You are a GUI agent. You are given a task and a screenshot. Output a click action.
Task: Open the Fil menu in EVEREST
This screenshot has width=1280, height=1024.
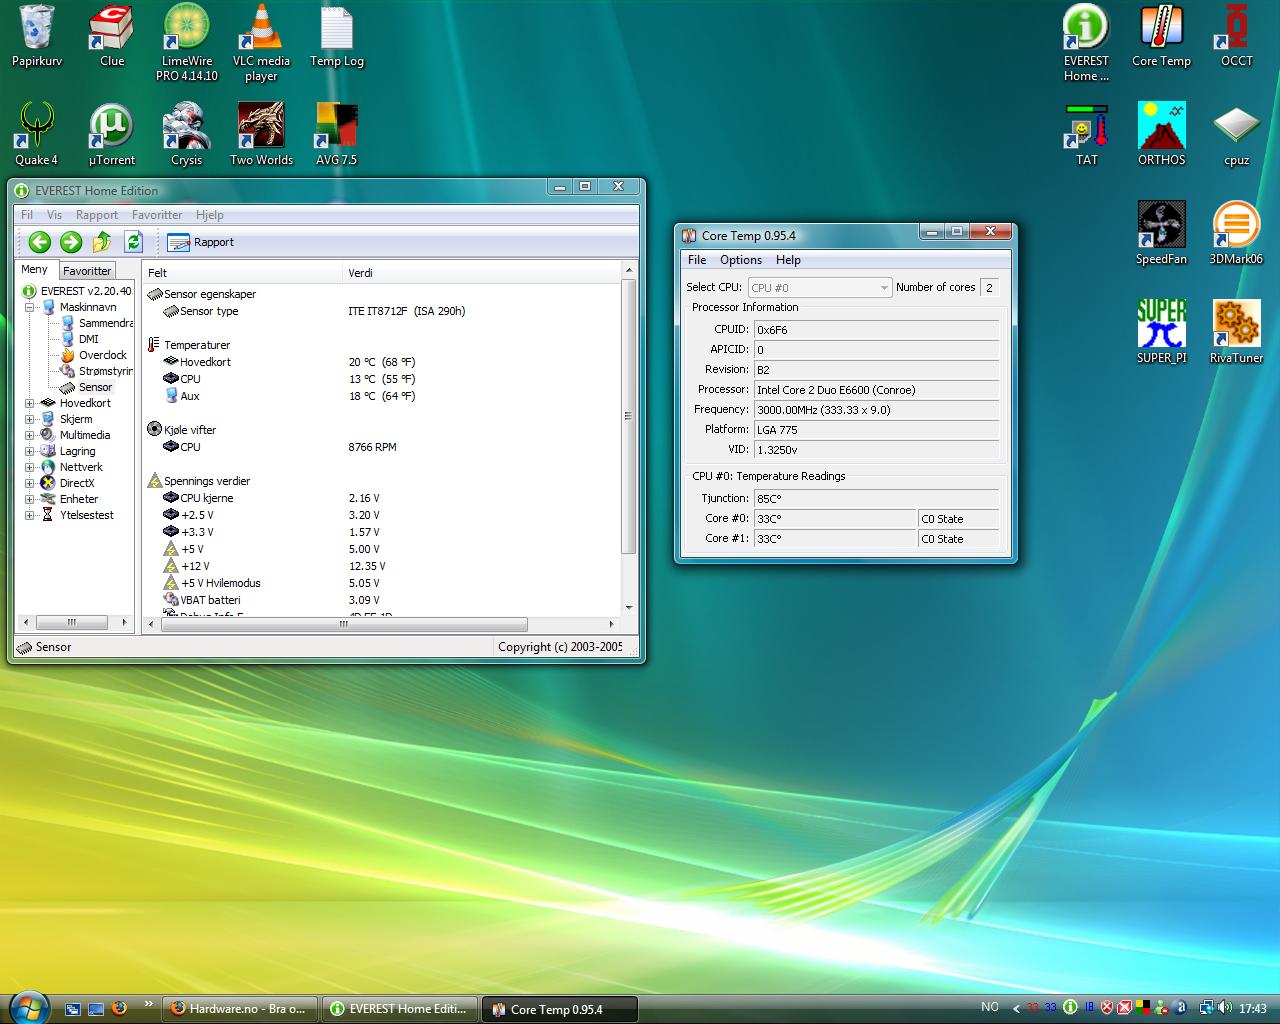coord(27,215)
